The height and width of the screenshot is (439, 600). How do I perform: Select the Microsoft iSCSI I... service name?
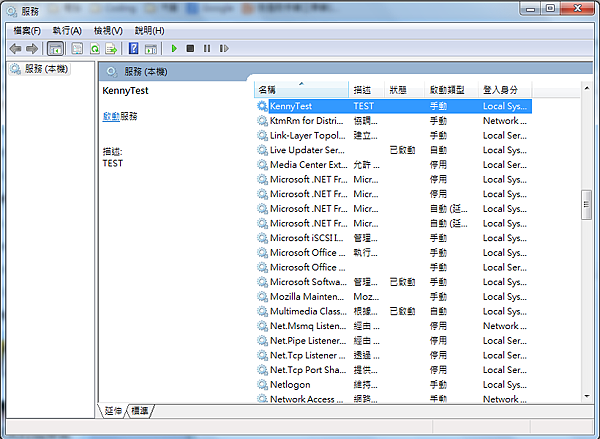pos(307,238)
